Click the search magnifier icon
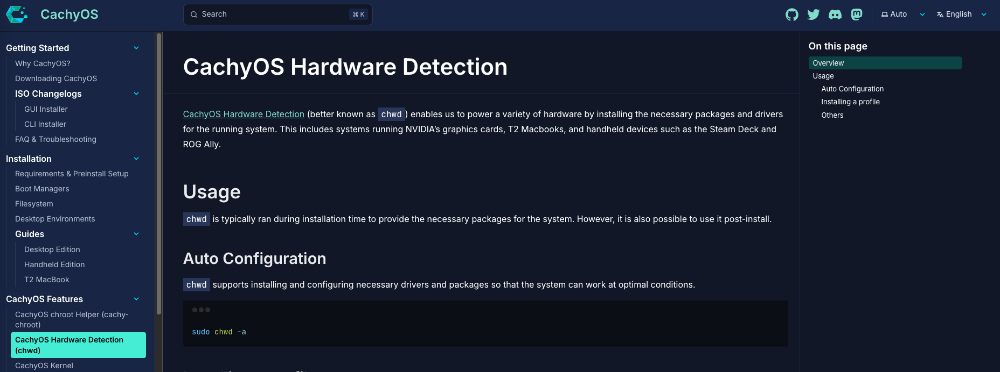The width and height of the screenshot is (1000, 372). pyautogui.click(x=194, y=14)
